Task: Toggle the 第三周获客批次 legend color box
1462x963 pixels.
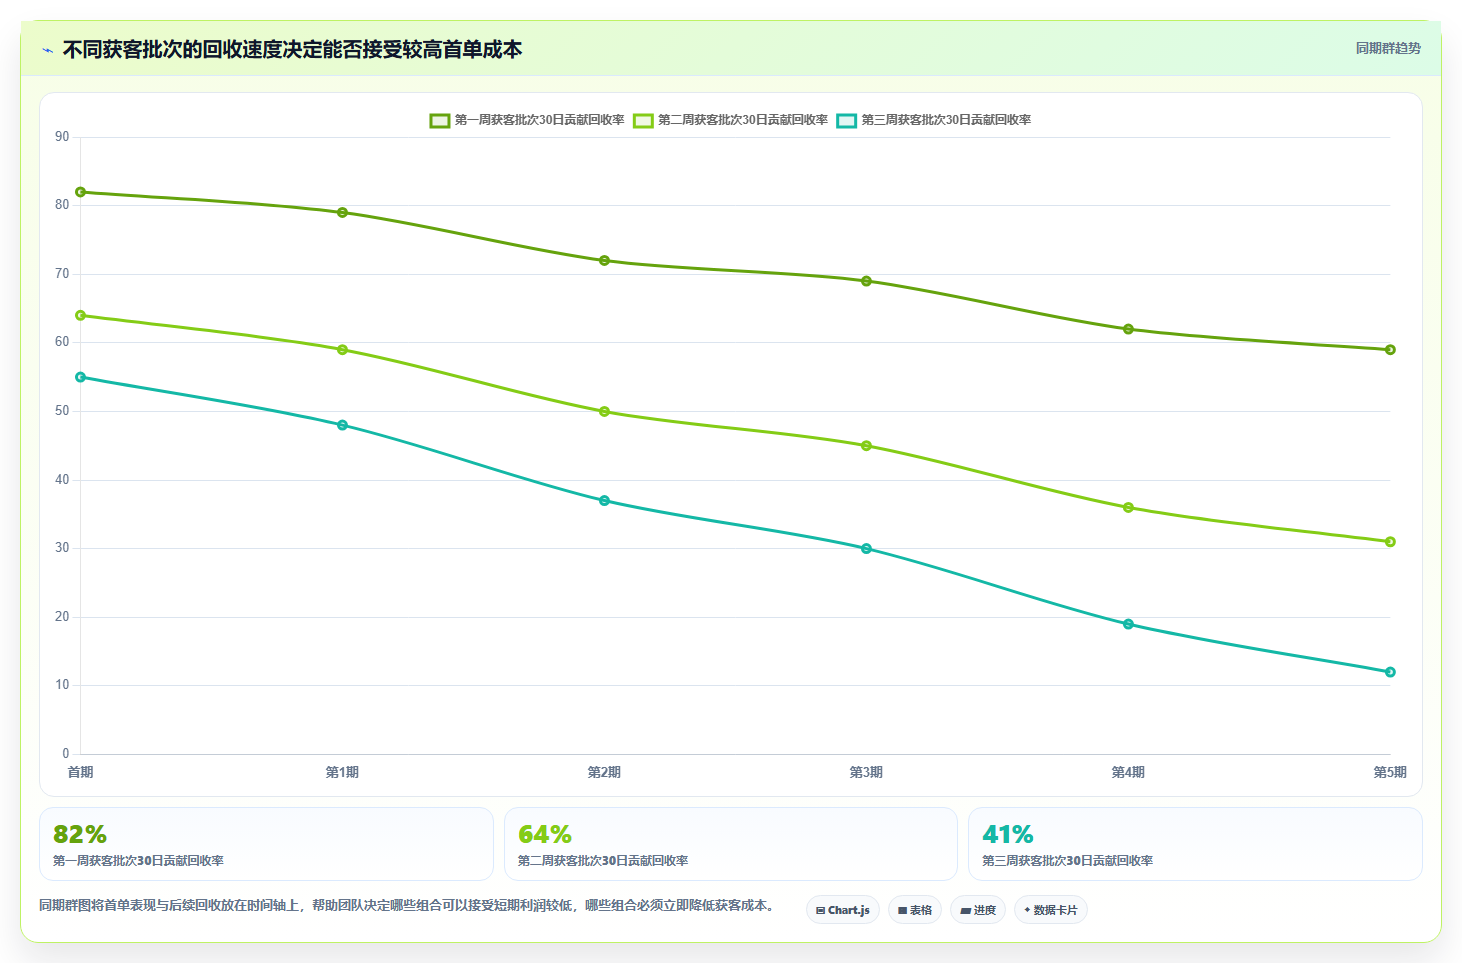Action: (x=847, y=120)
